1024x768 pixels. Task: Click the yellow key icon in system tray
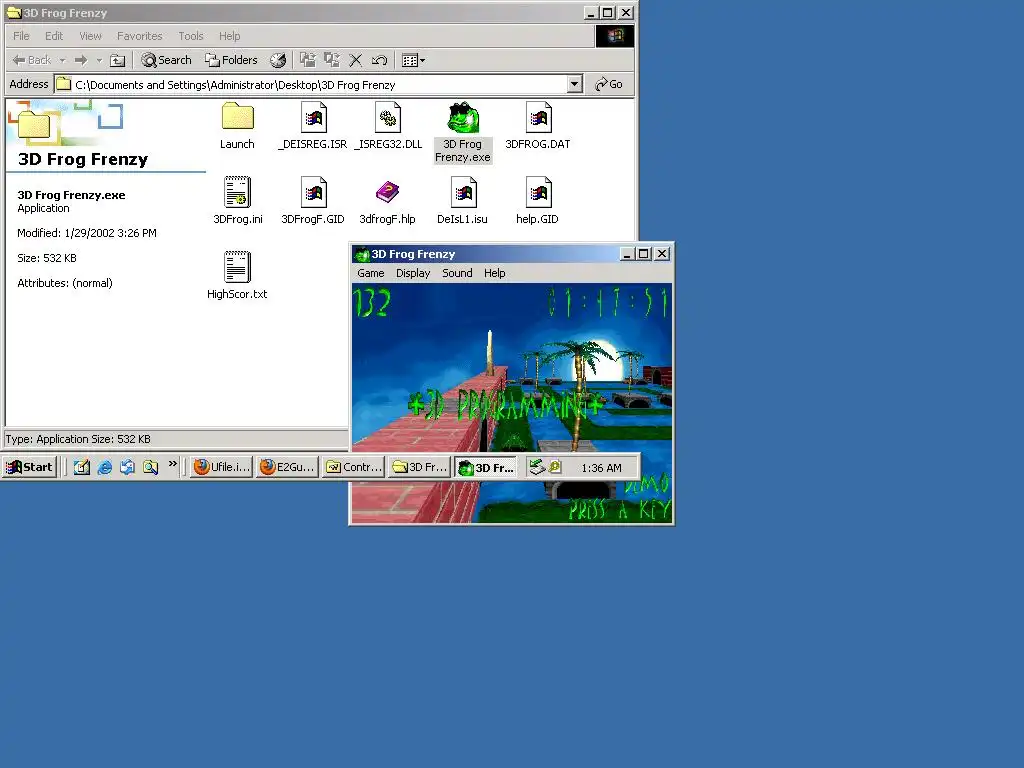[x=554, y=466]
